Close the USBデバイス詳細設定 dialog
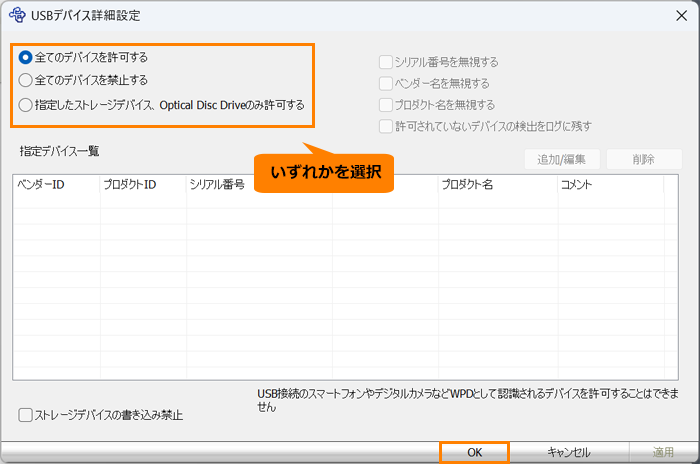The image size is (700, 464). pyautogui.click(x=681, y=16)
